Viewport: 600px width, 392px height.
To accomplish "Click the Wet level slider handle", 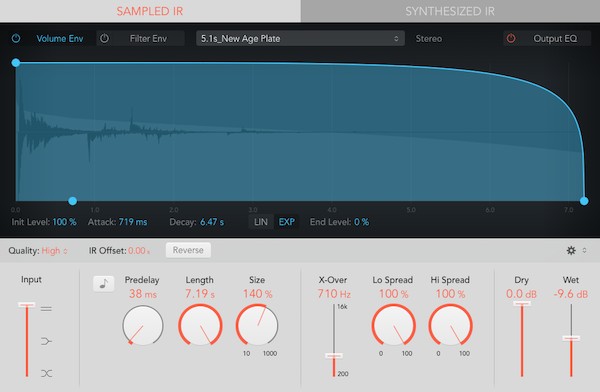I will click(571, 338).
